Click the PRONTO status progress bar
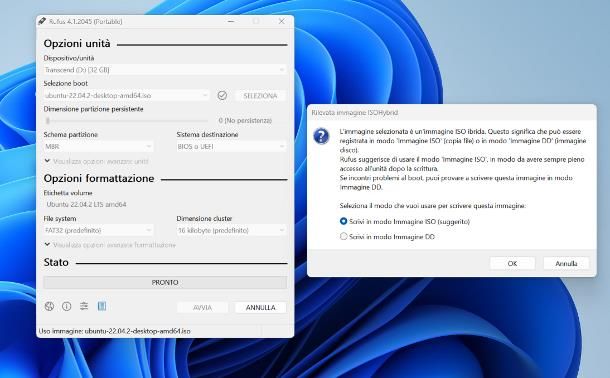The width and height of the screenshot is (610, 378). click(x=165, y=282)
